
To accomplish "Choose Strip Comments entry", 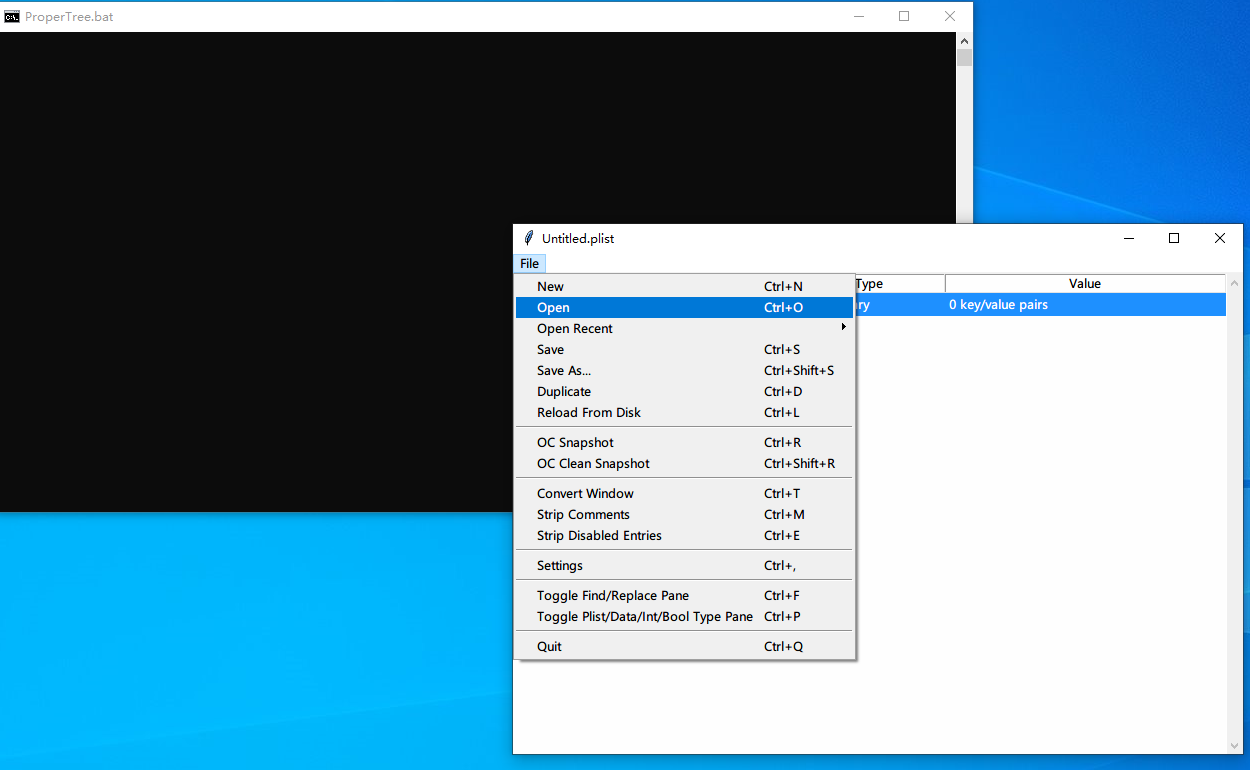I will click(583, 515).
